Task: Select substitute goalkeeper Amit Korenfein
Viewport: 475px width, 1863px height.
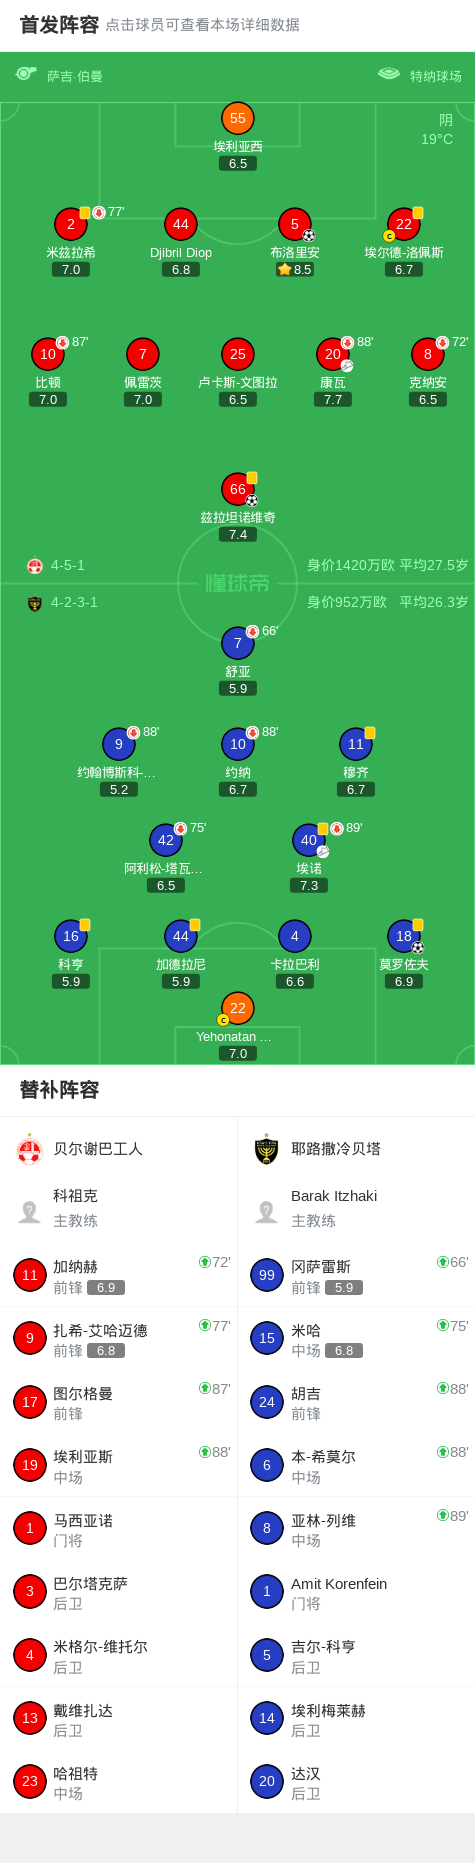Action: [356, 1593]
